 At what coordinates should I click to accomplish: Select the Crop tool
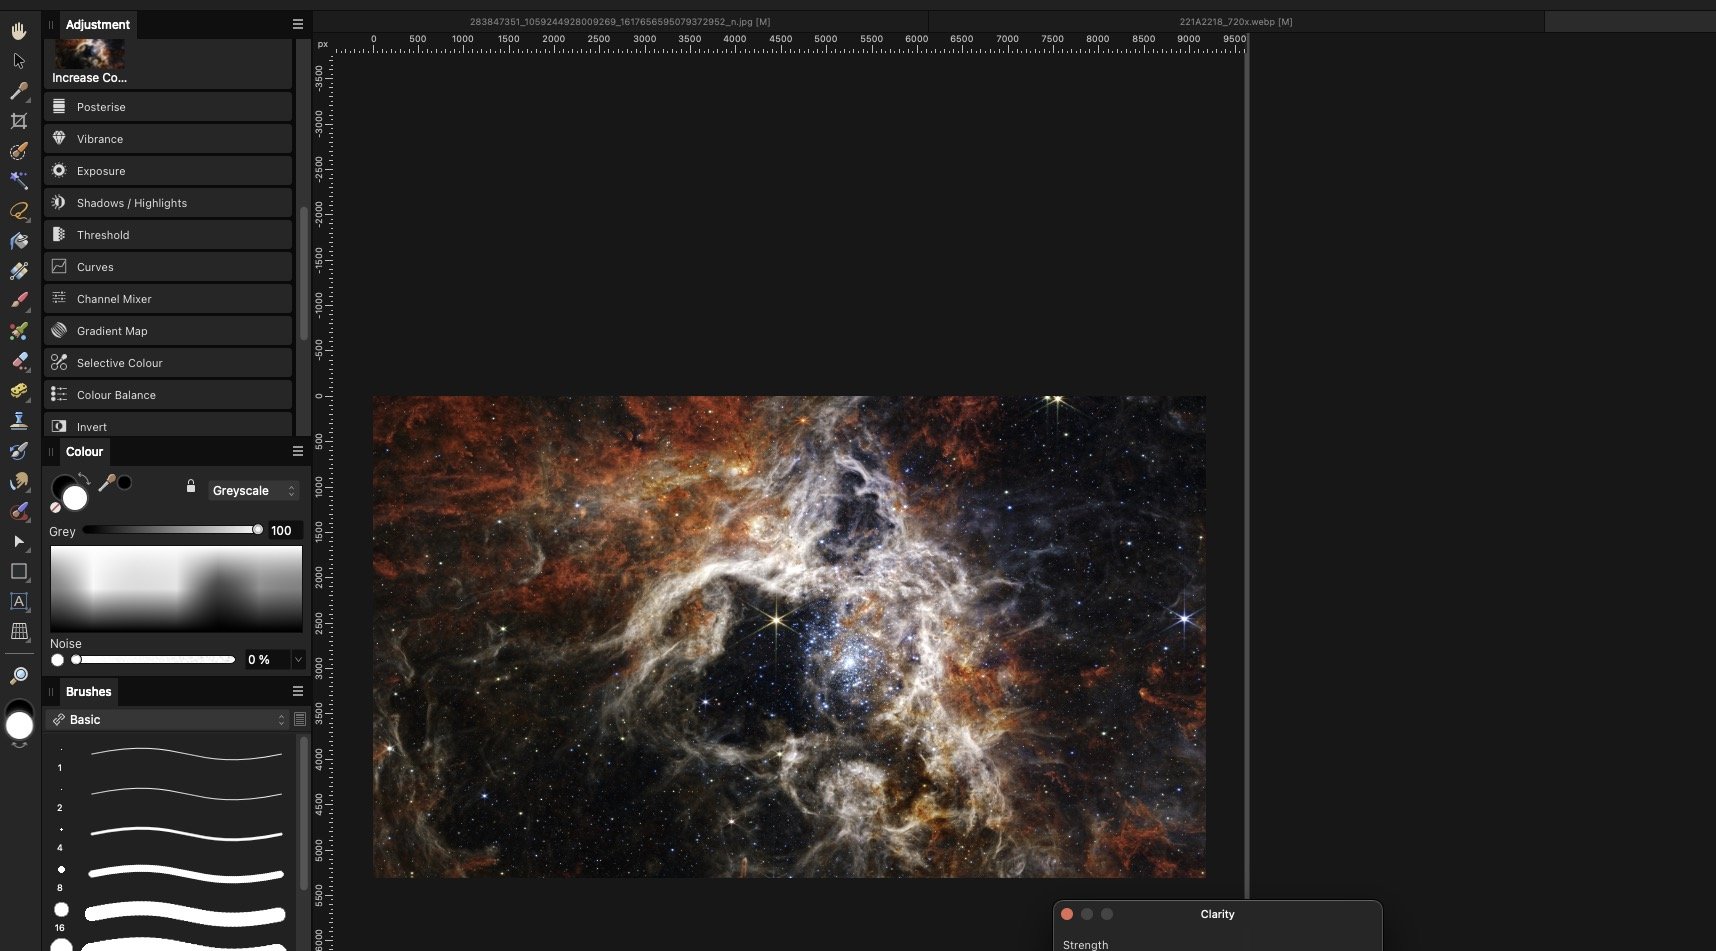(x=19, y=121)
